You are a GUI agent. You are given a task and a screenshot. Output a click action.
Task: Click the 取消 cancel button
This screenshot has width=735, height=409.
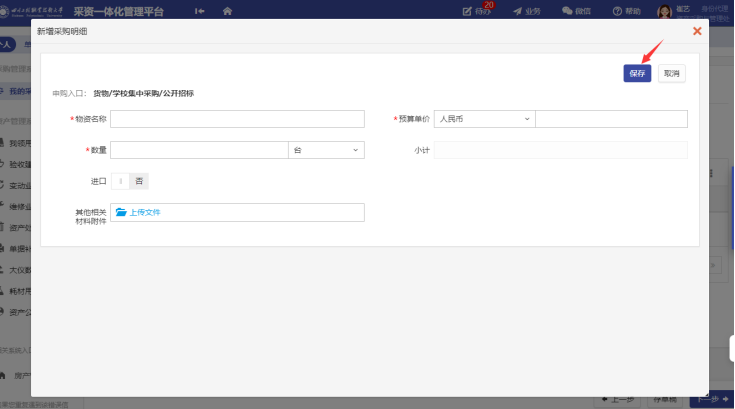point(672,74)
